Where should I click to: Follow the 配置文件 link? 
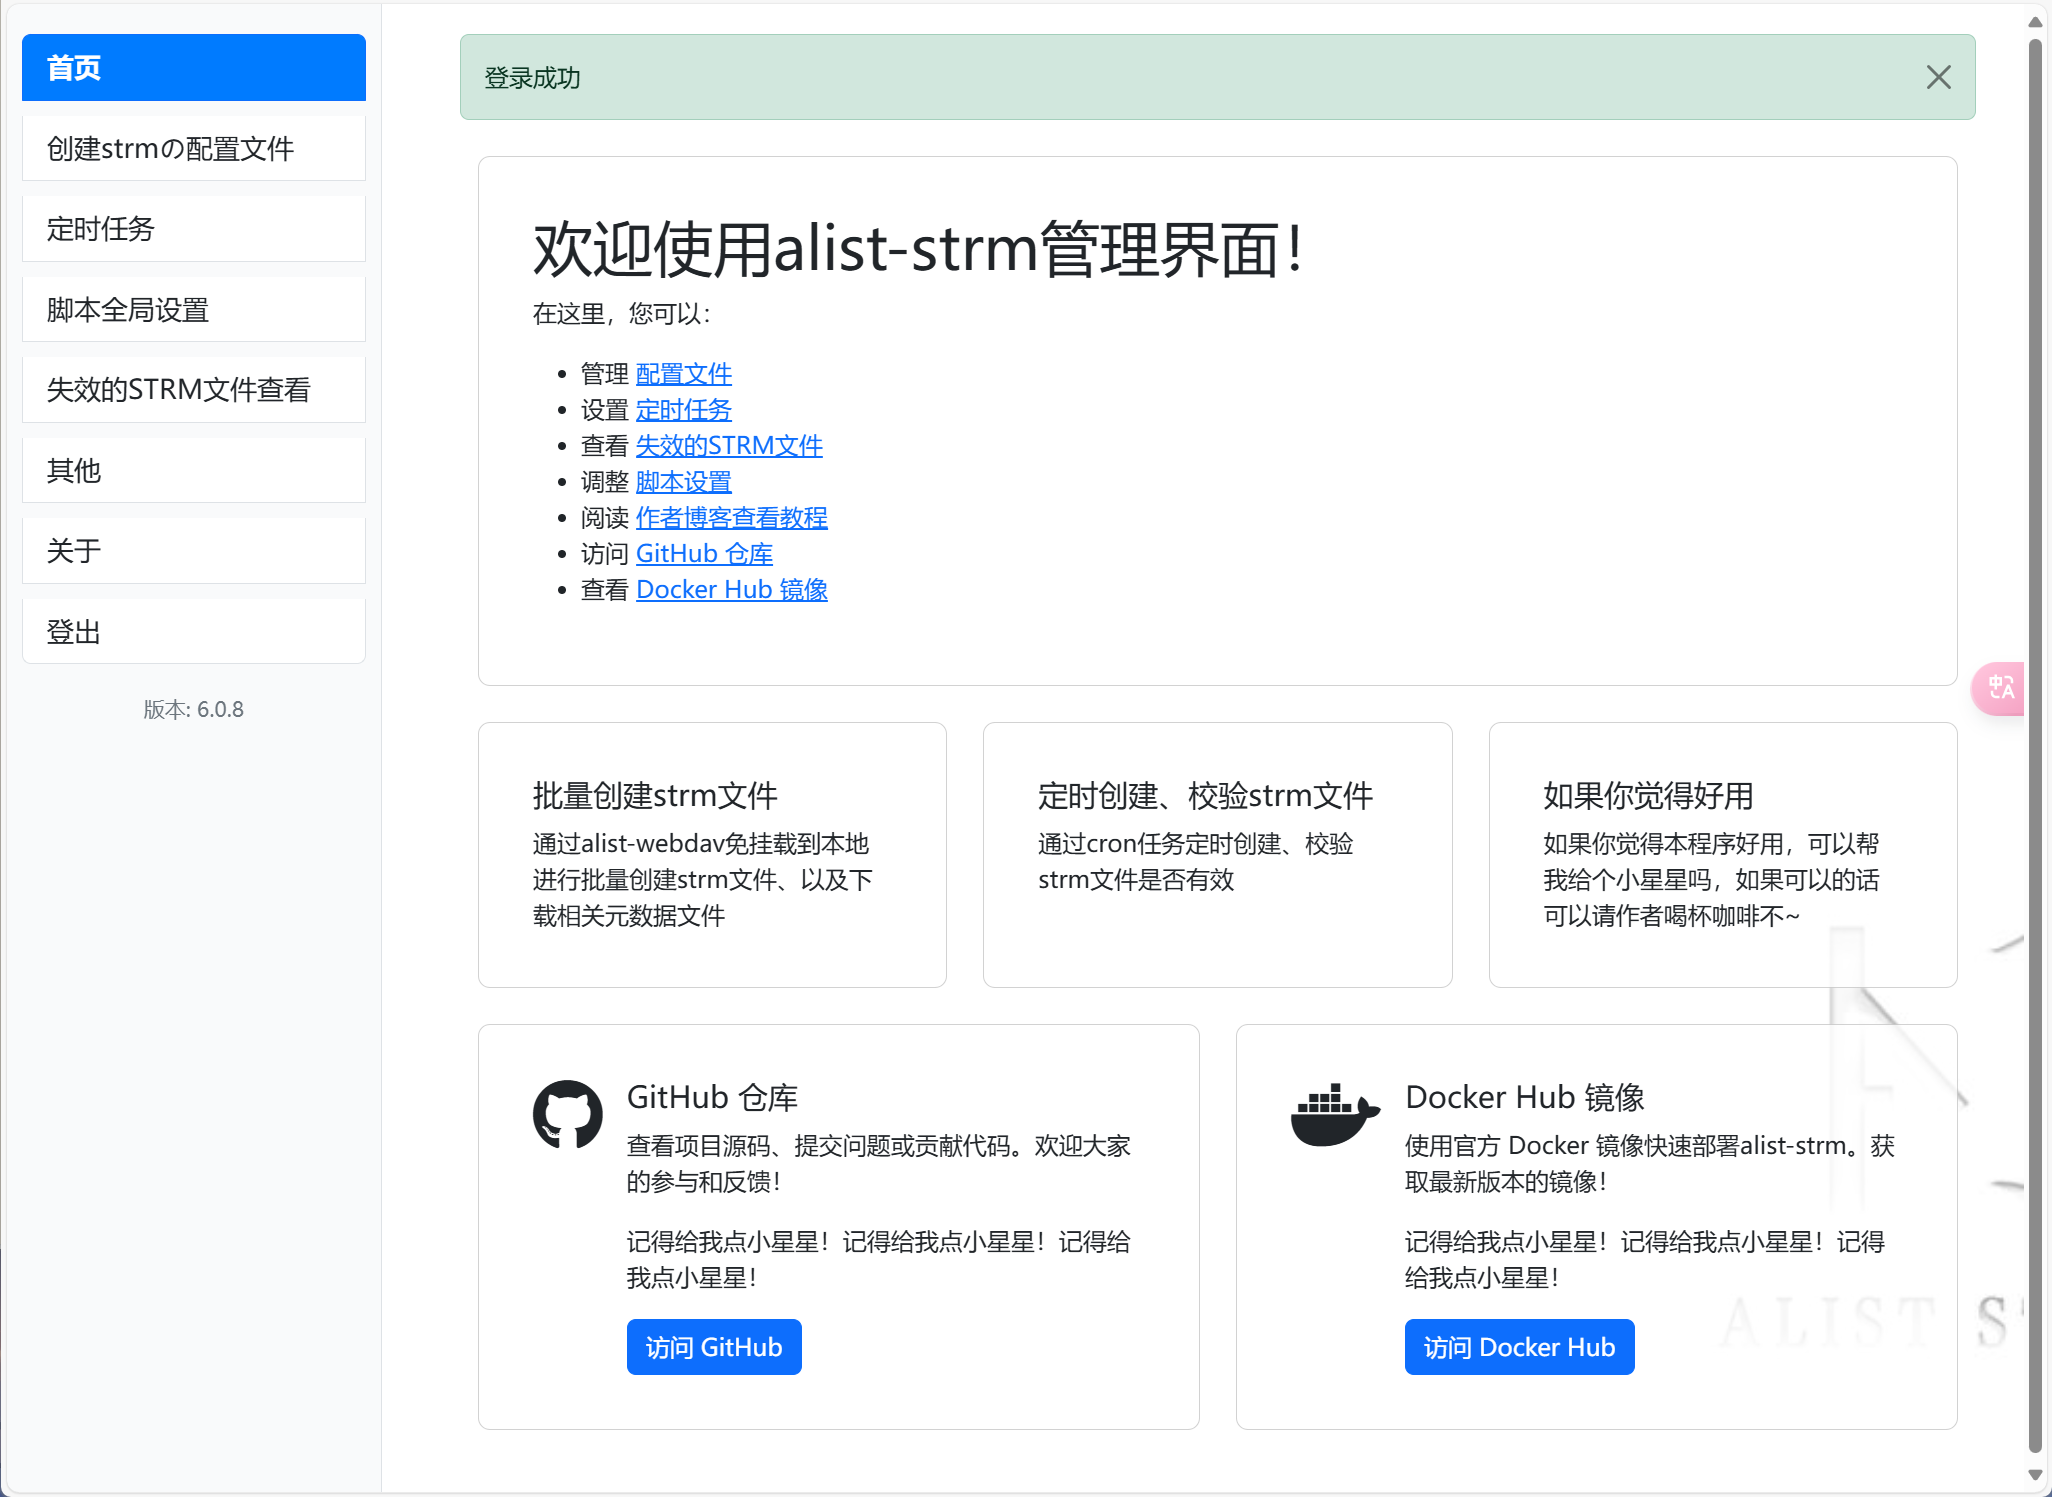pos(683,374)
